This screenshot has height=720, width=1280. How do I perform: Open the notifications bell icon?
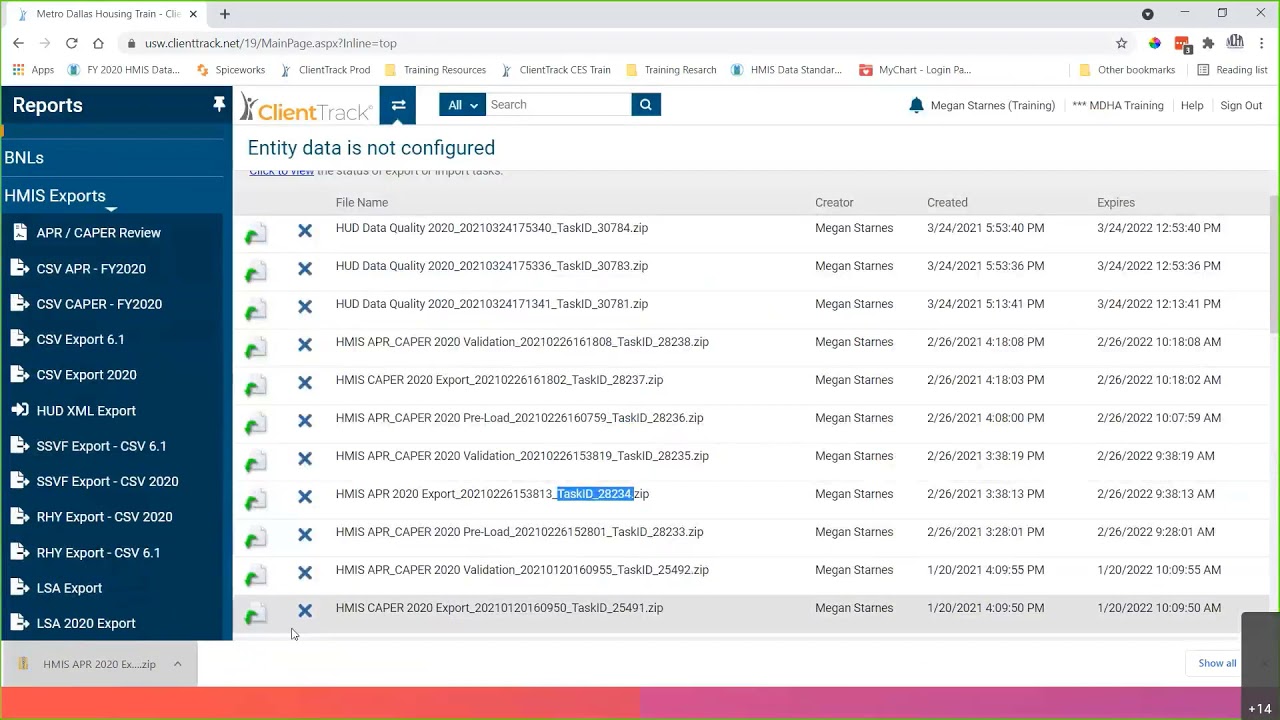point(916,105)
